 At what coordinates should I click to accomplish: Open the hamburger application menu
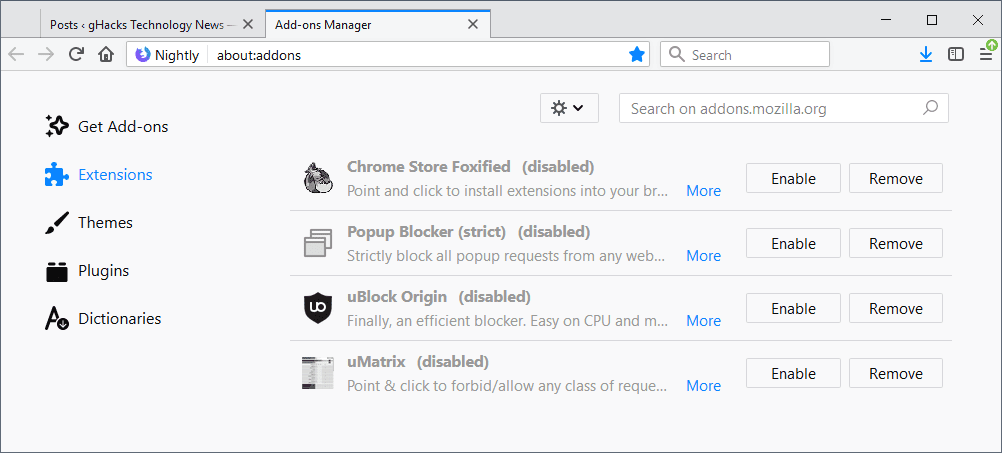(x=987, y=55)
